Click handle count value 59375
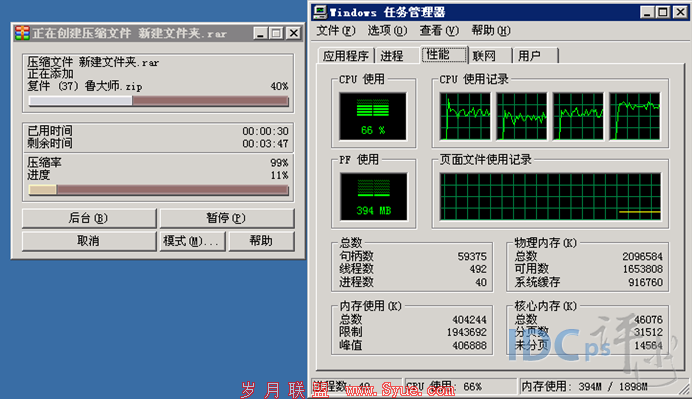The image size is (692, 400). tap(472, 257)
